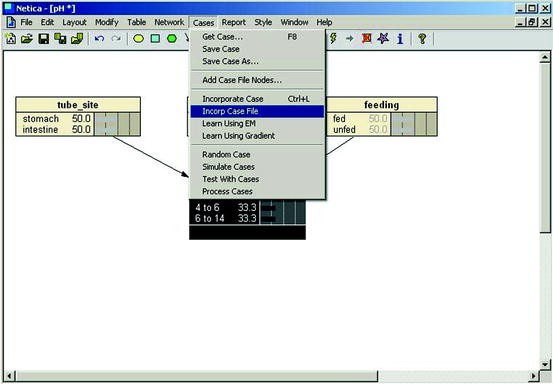Select the blue rectangle decision node tool
553x384 pixels.
click(x=155, y=38)
